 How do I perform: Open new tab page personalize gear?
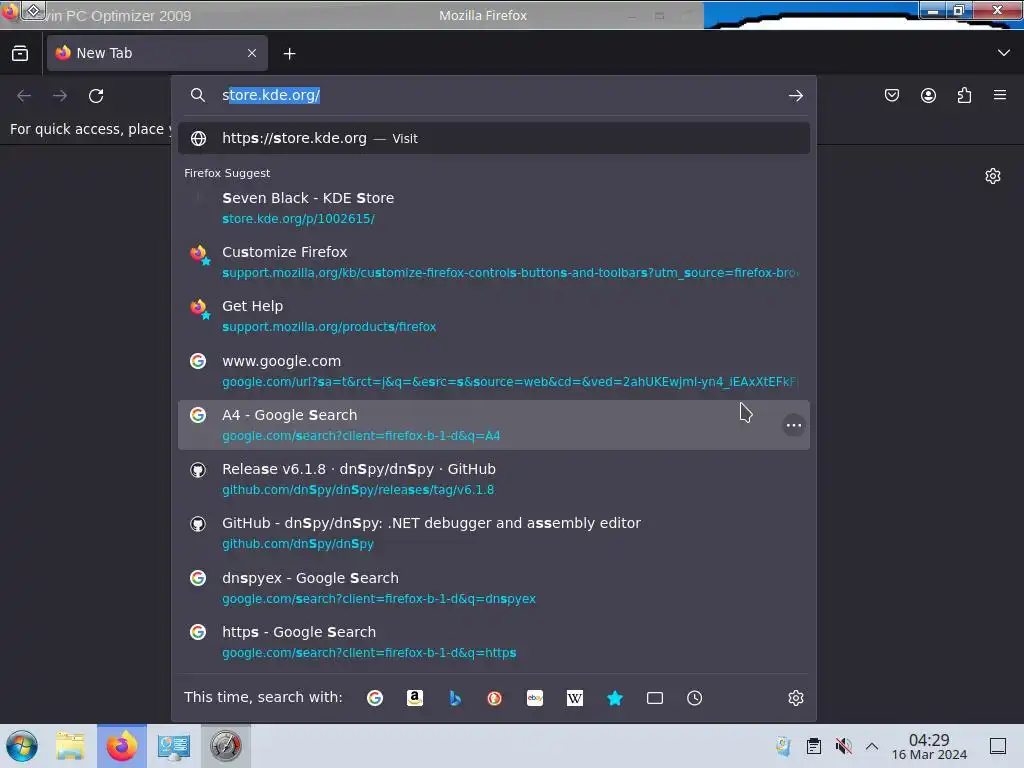tap(993, 176)
